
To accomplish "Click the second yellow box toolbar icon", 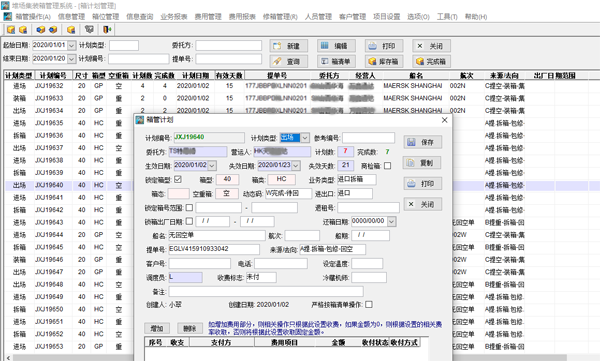I will point(23,29).
